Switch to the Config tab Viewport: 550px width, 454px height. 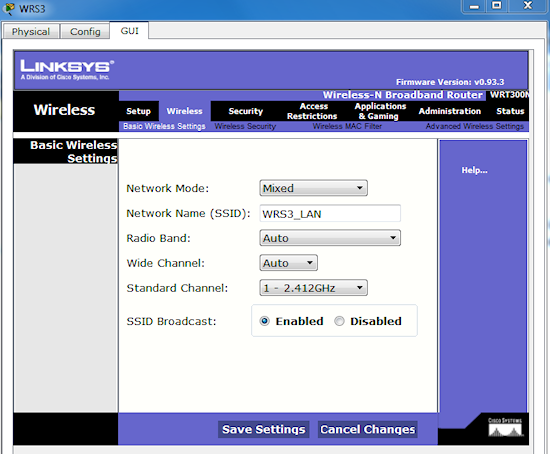click(85, 32)
